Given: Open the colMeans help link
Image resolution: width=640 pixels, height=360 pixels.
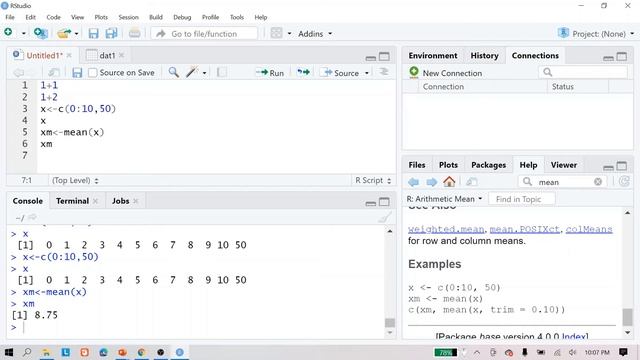Looking at the screenshot, I should pyautogui.click(x=589, y=229).
